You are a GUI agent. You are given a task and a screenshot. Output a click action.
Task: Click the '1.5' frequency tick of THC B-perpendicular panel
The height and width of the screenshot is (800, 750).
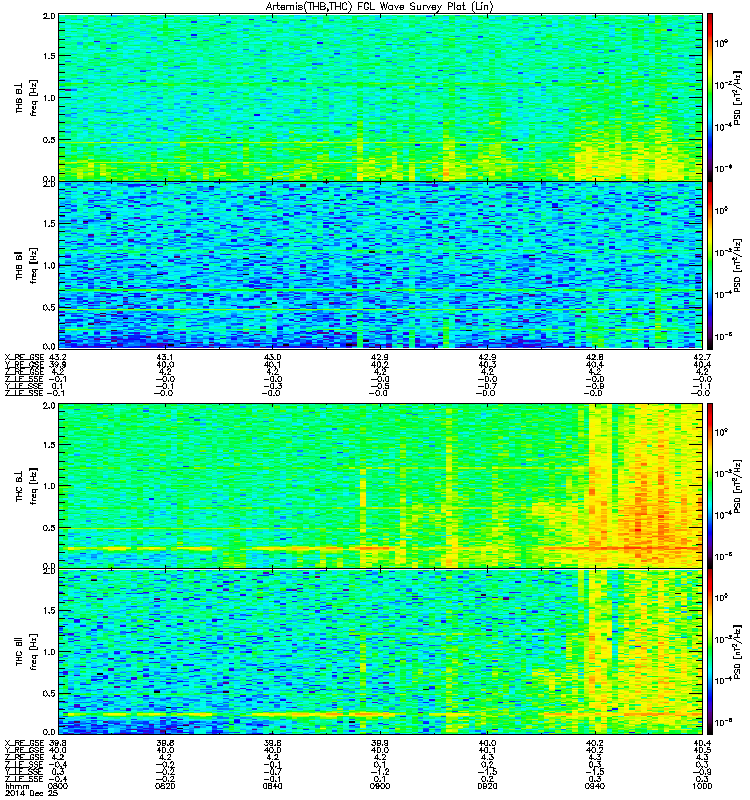[49, 445]
